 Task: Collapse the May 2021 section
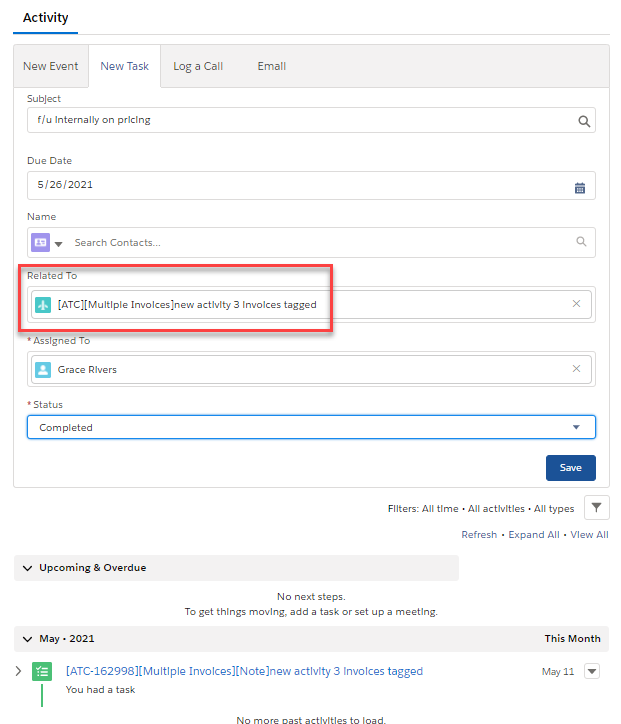(26, 638)
